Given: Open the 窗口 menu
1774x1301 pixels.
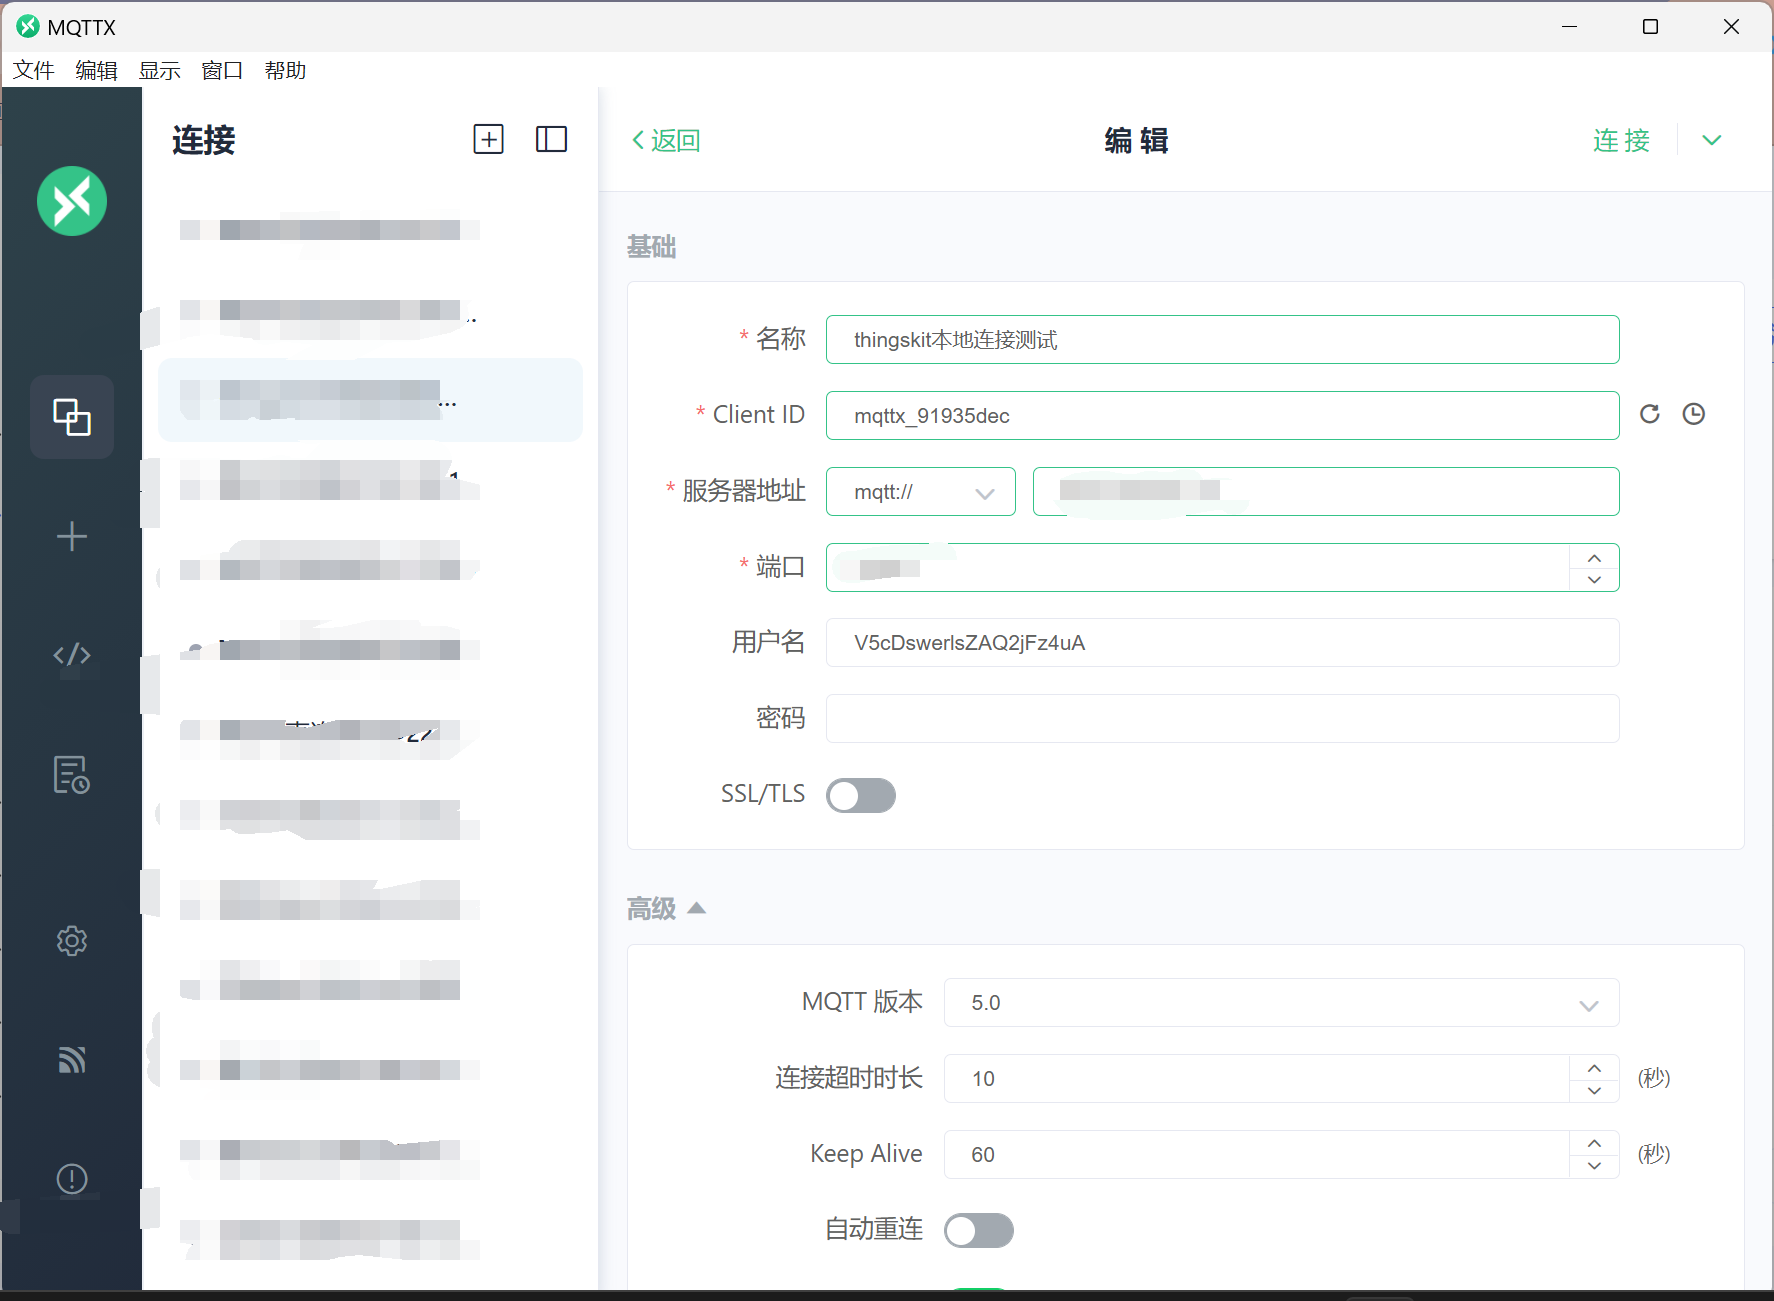Looking at the screenshot, I should click(222, 71).
